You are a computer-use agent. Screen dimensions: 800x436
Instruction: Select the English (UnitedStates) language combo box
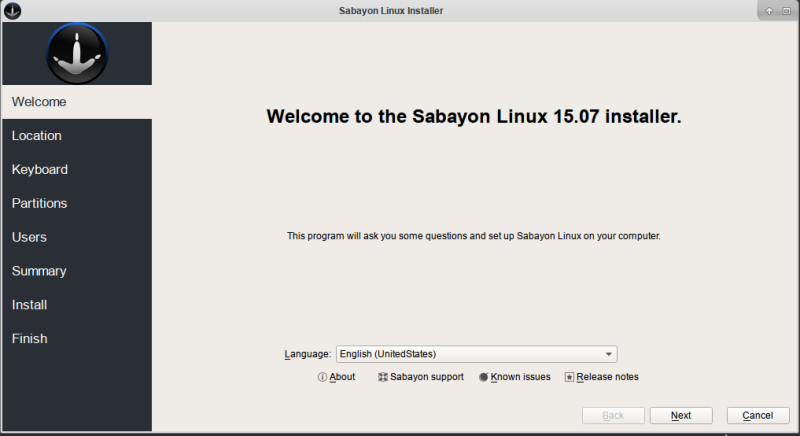(477, 354)
